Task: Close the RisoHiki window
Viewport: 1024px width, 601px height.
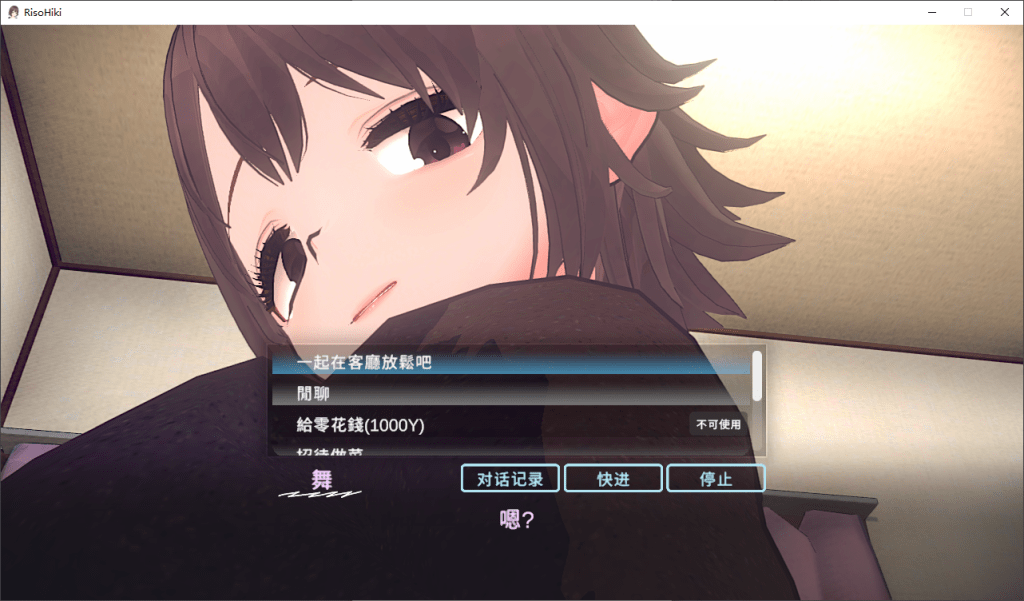Action: (1004, 12)
